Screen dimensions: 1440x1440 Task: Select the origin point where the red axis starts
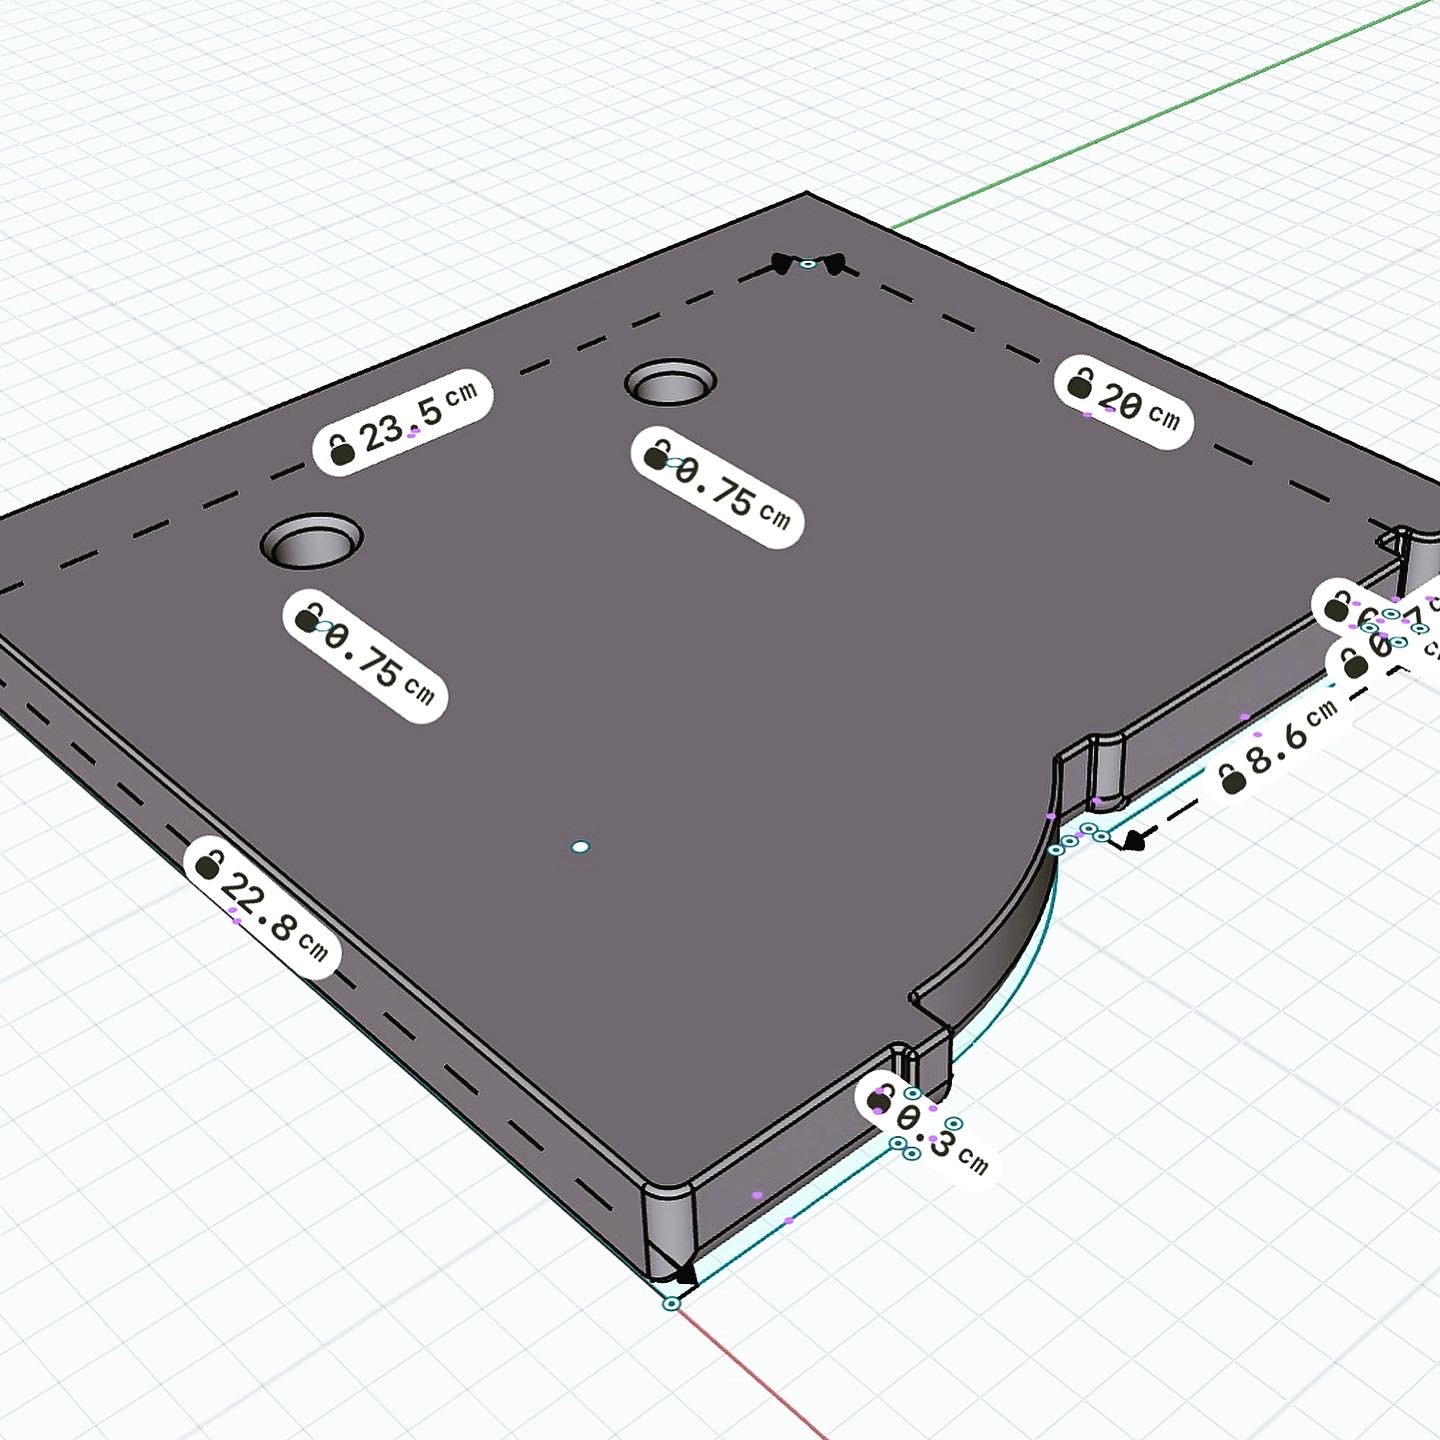(671, 1304)
